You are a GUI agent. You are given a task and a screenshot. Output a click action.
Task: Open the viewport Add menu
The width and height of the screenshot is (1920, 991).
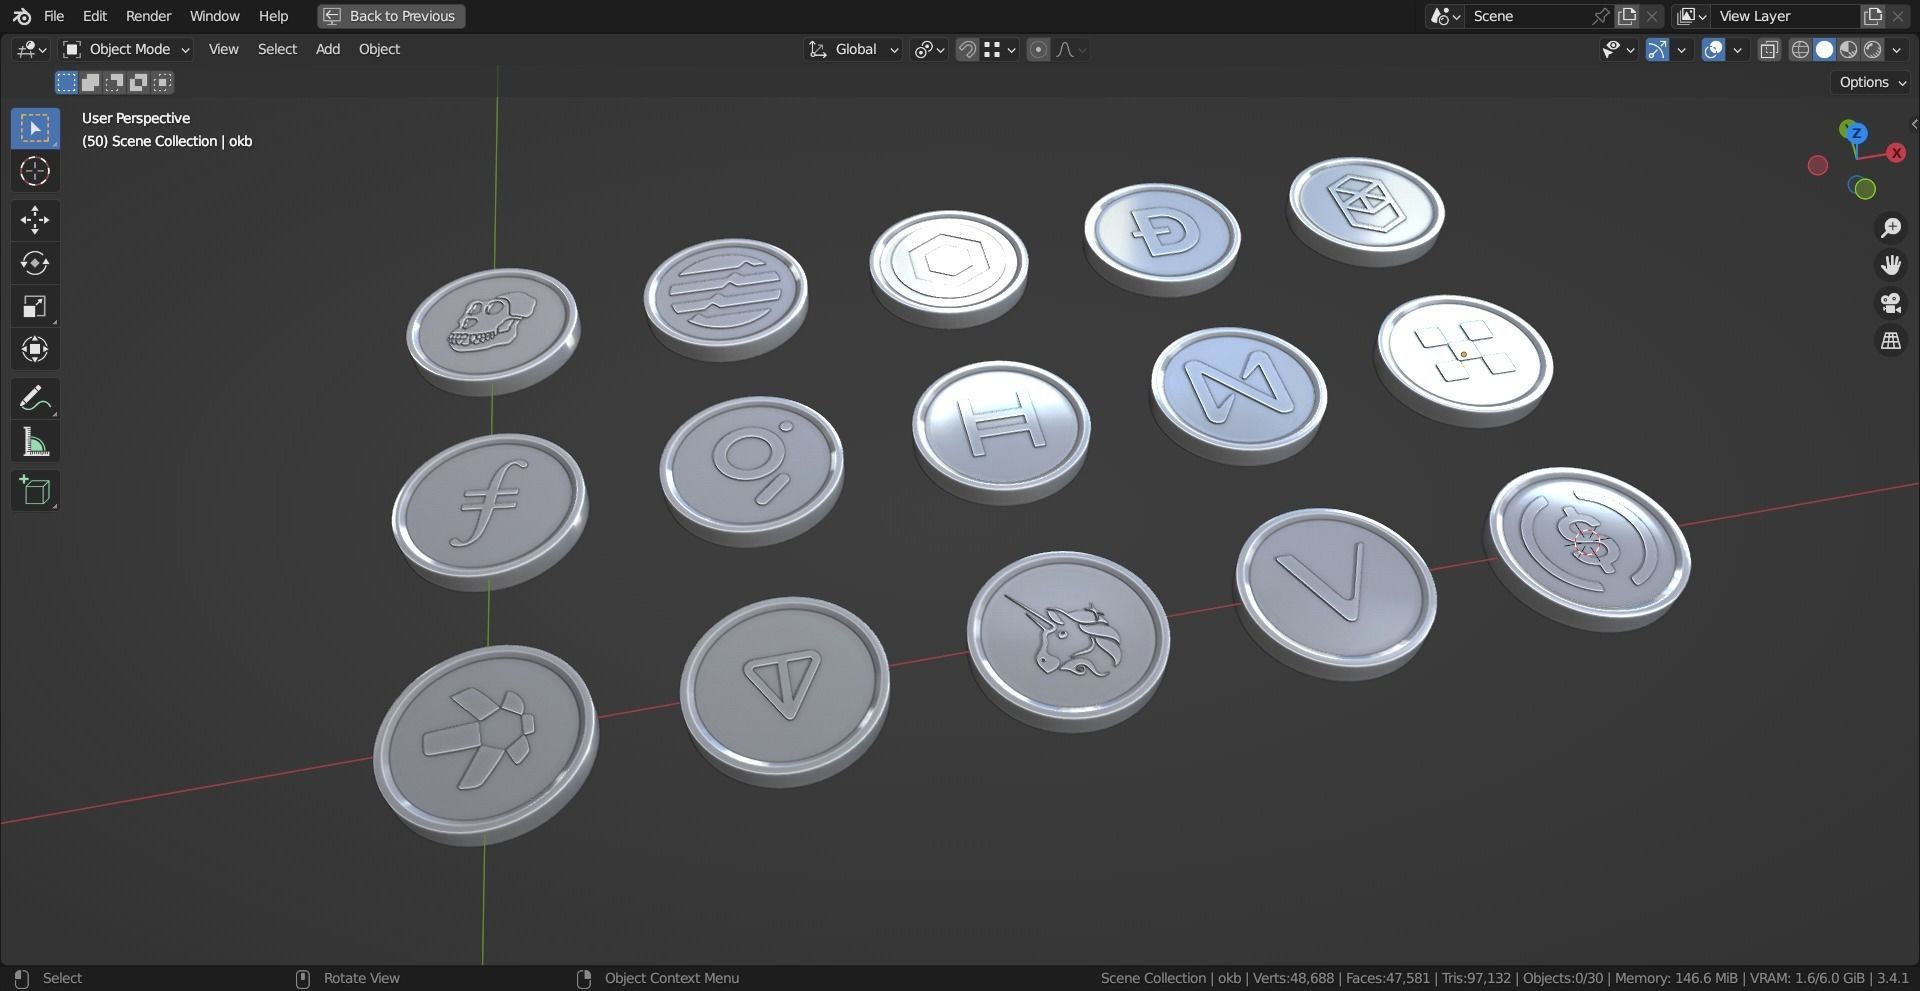click(x=328, y=49)
